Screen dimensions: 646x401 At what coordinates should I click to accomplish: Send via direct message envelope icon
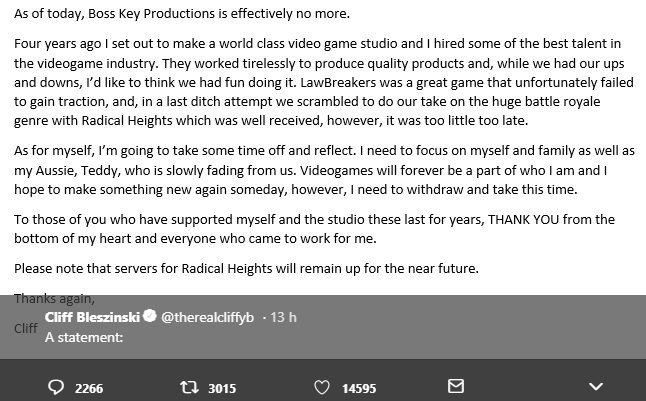456,386
